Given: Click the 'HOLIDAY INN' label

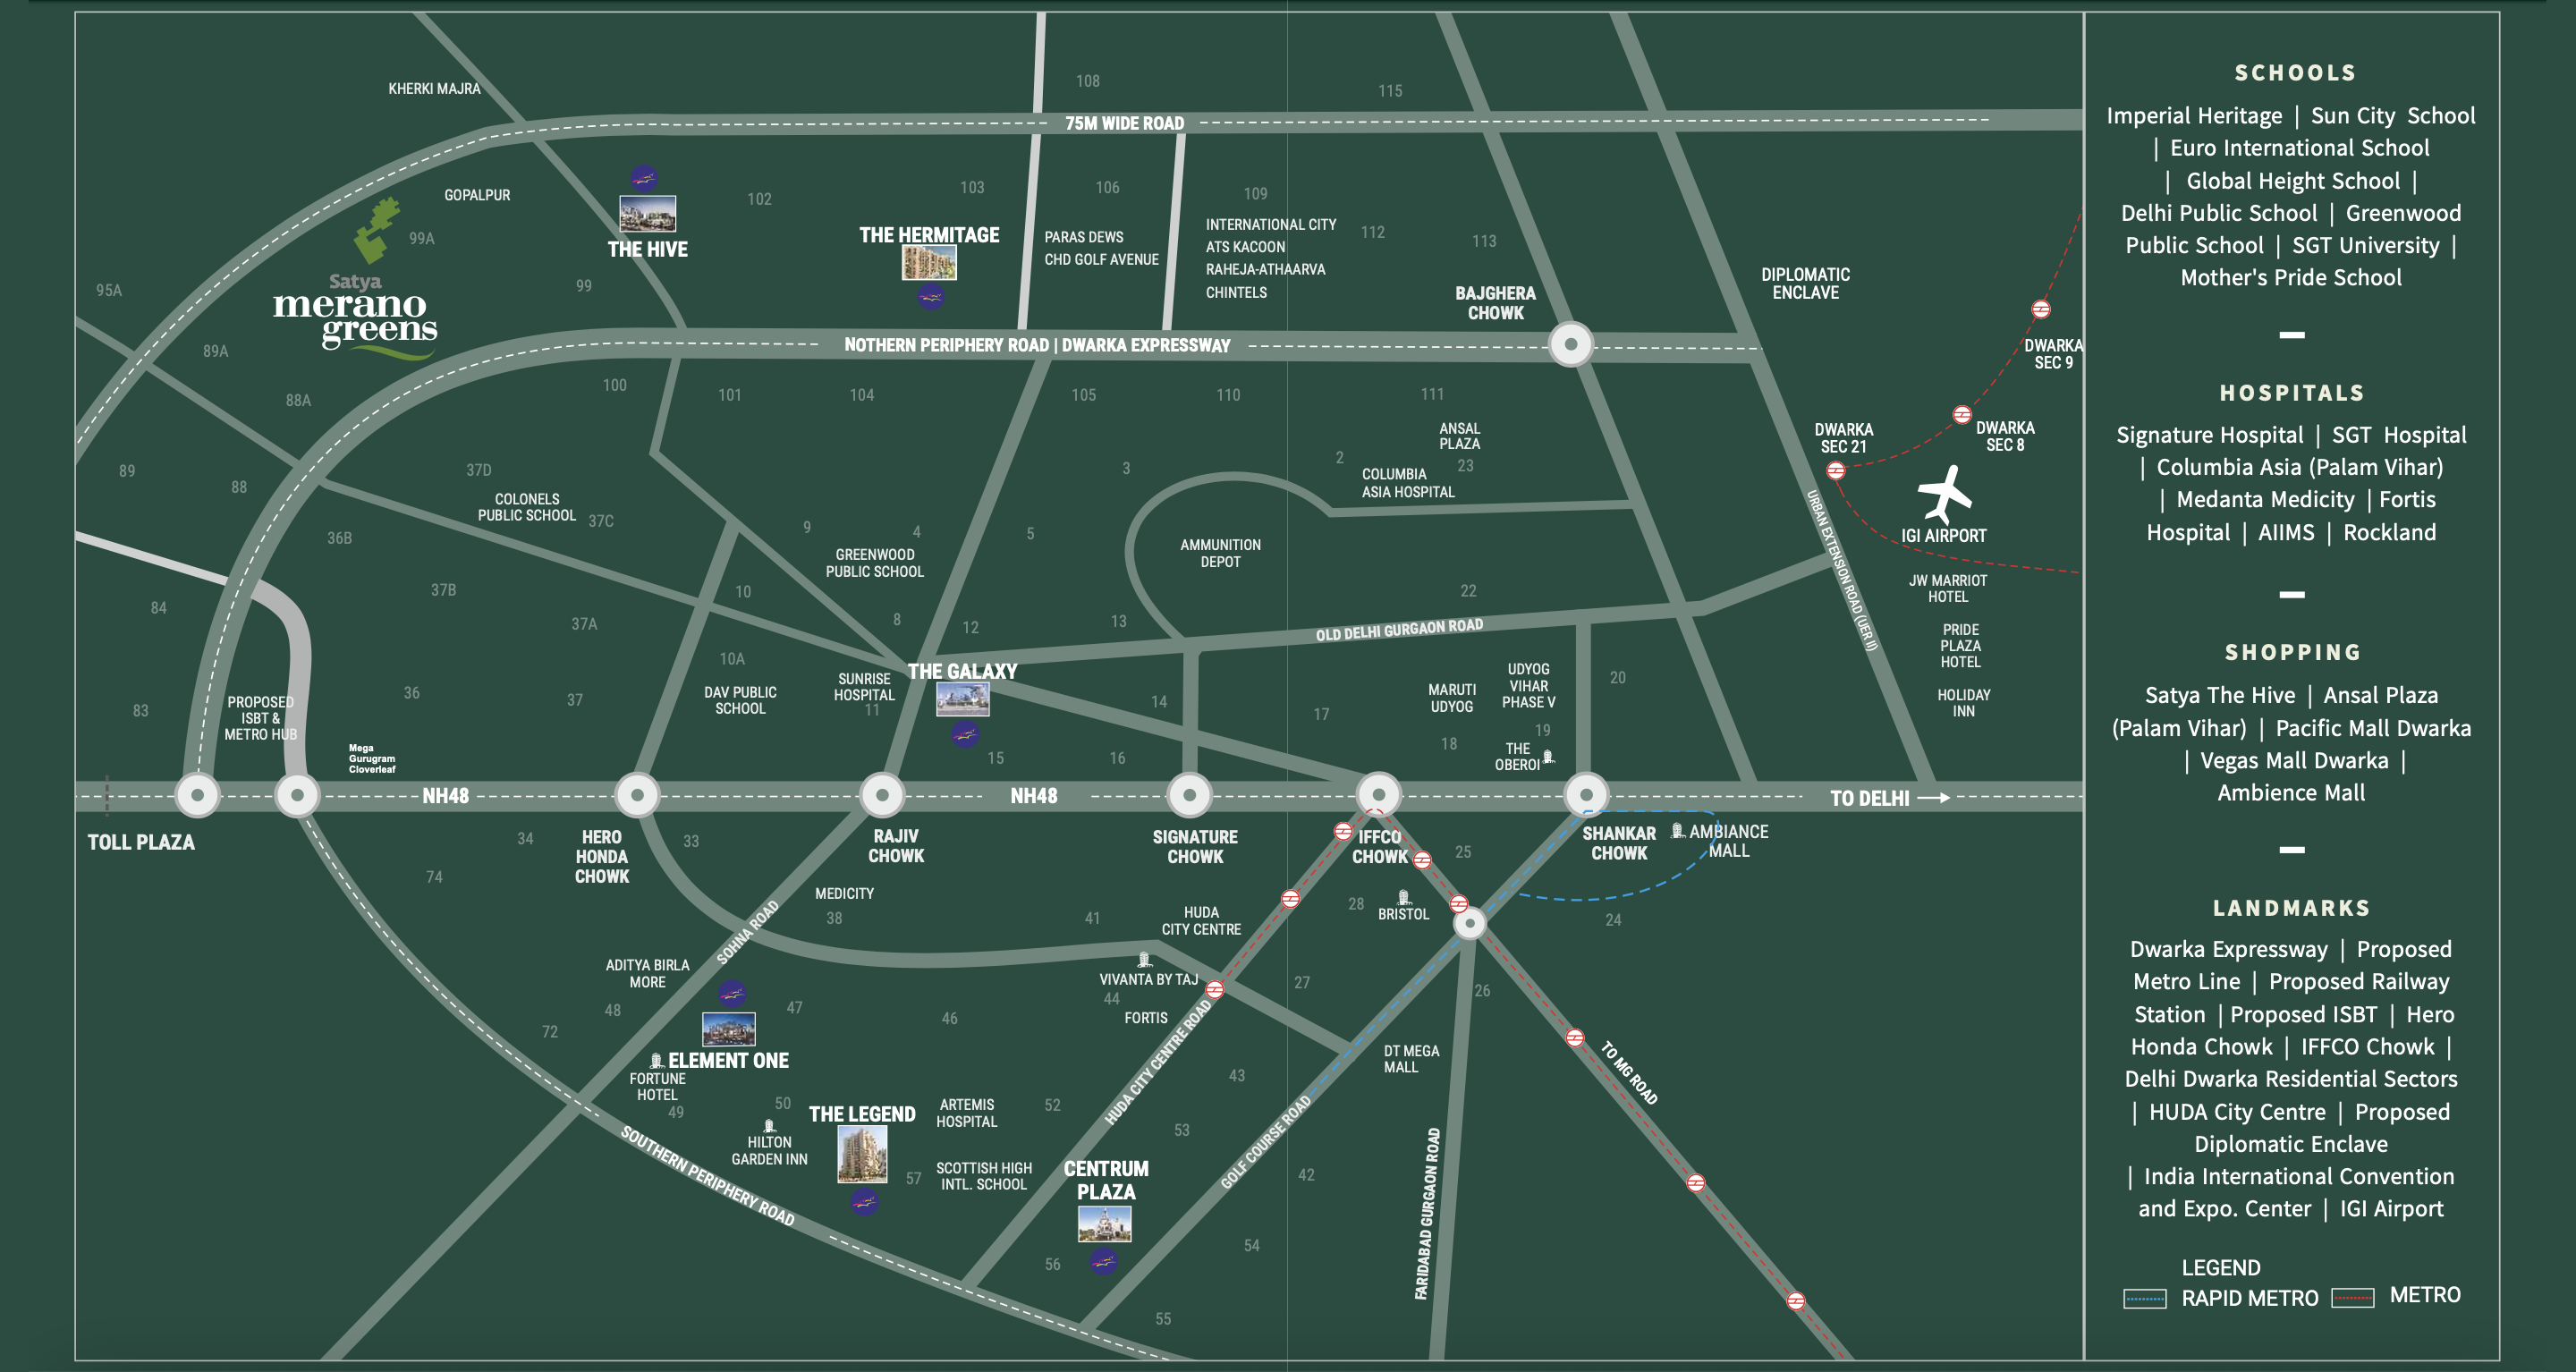Looking at the screenshot, I should 1963,703.
